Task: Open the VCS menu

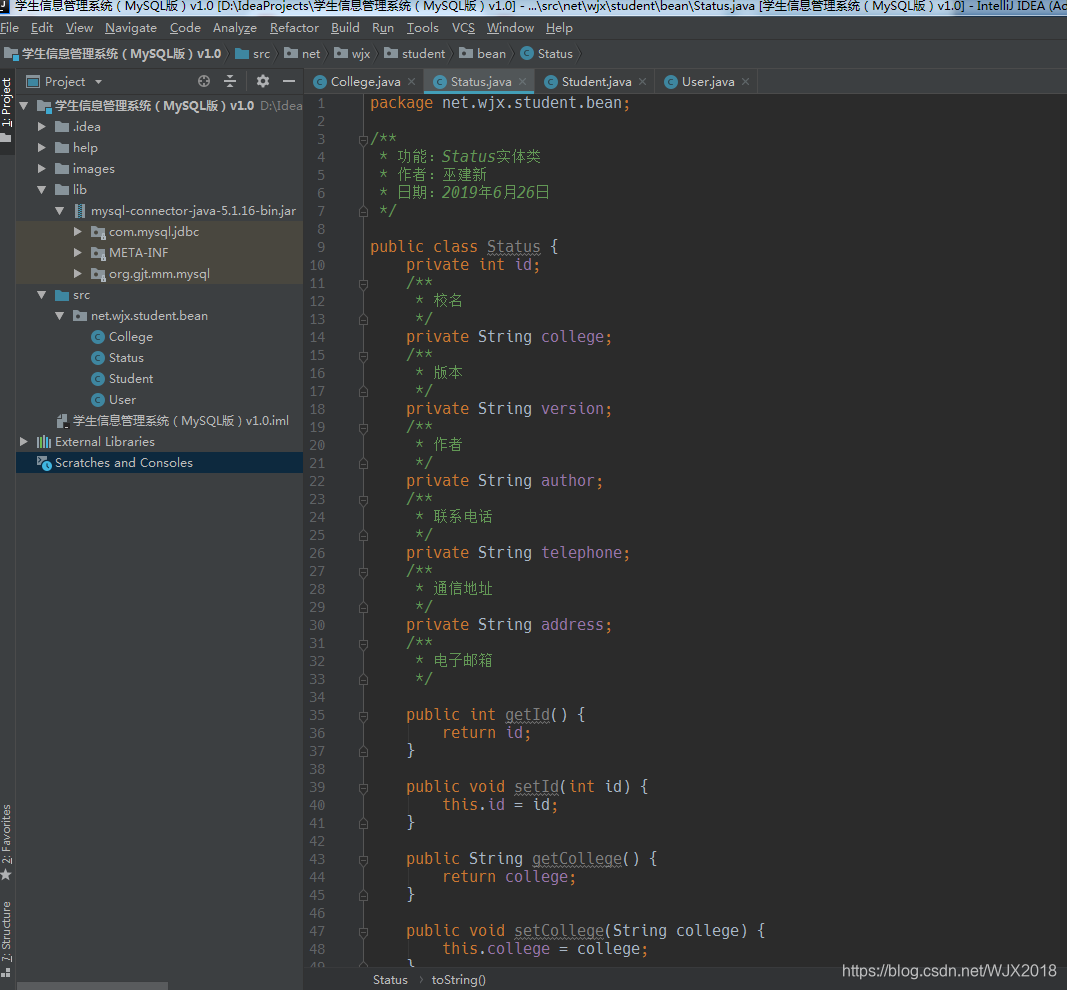Action: pyautogui.click(x=463, y=28)
